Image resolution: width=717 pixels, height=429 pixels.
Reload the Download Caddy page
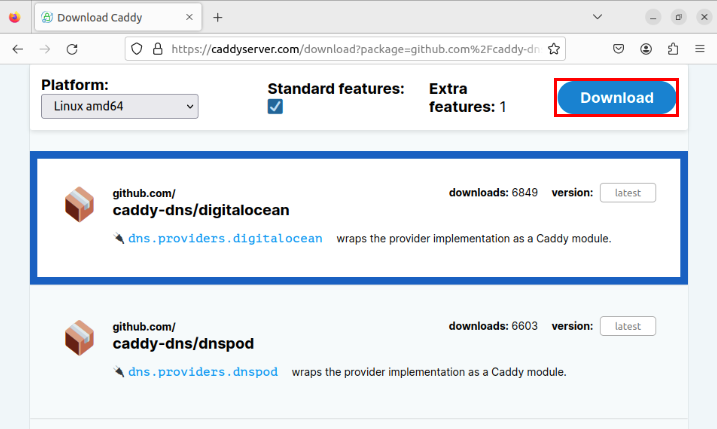click(x=72, y=49)
